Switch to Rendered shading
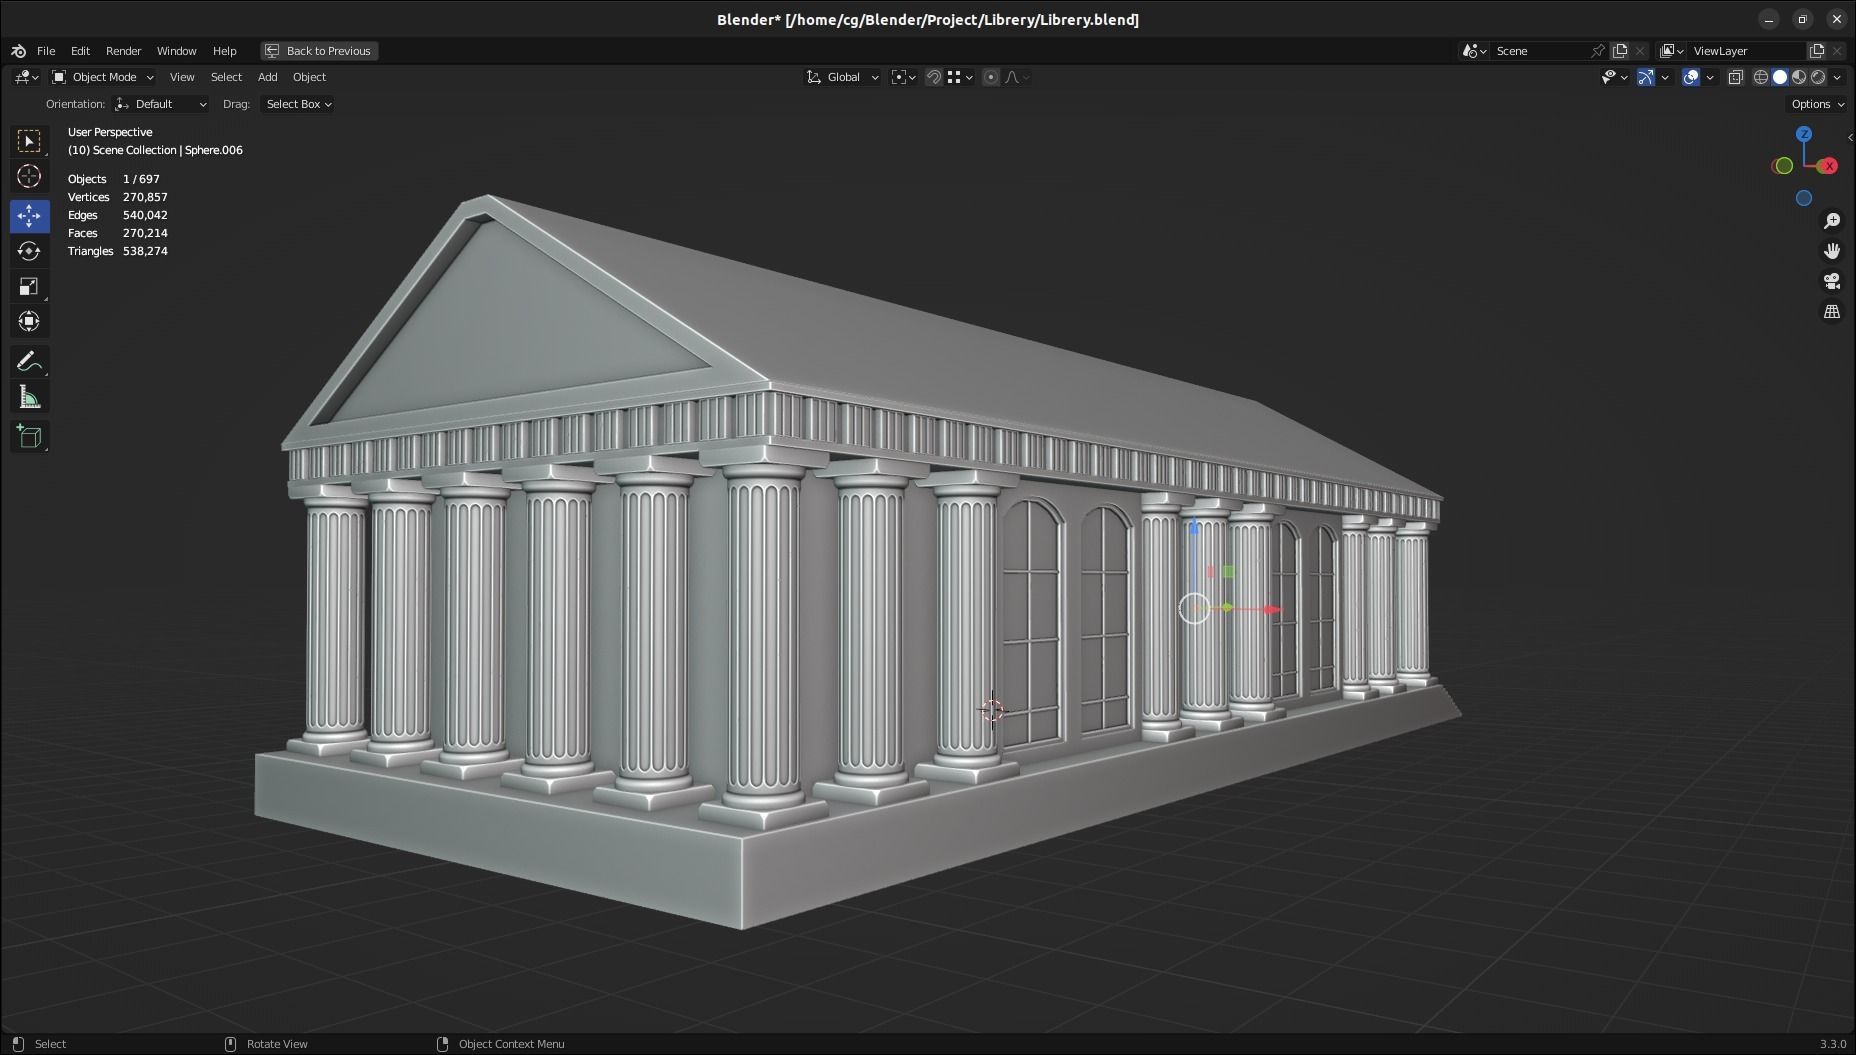The height and width of the screenshot is (1055, 1856). click(1818, 77)
